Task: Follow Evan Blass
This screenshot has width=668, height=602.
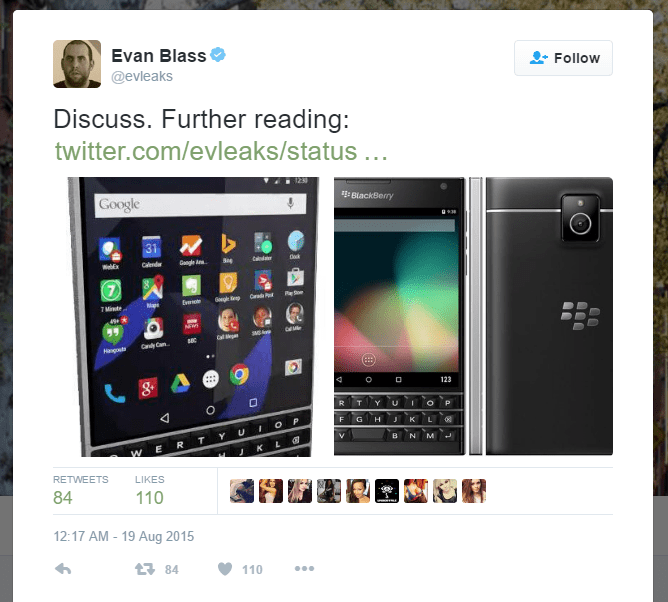Action: tap(563, 58)
